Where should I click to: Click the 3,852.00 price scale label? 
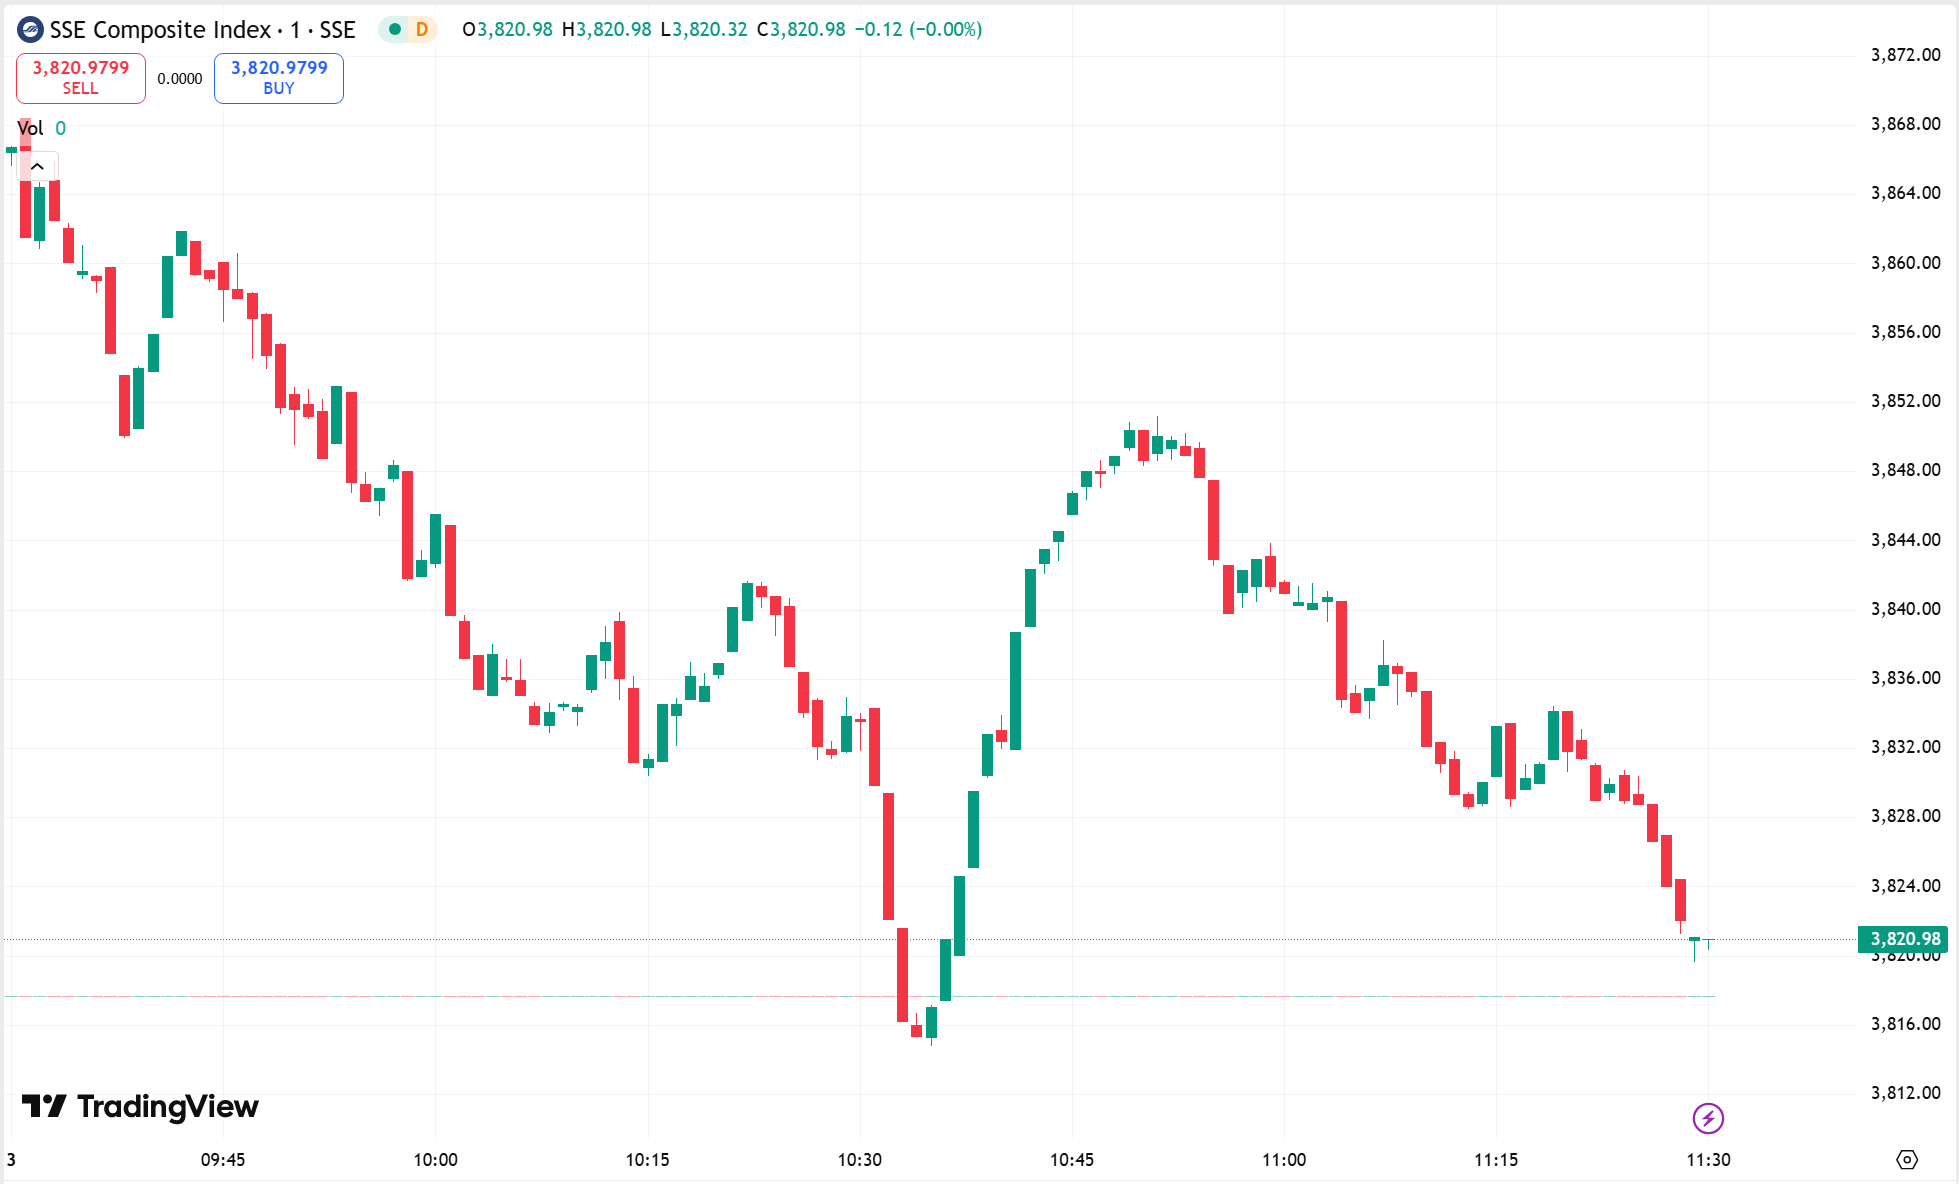(x=1905, y=401)
